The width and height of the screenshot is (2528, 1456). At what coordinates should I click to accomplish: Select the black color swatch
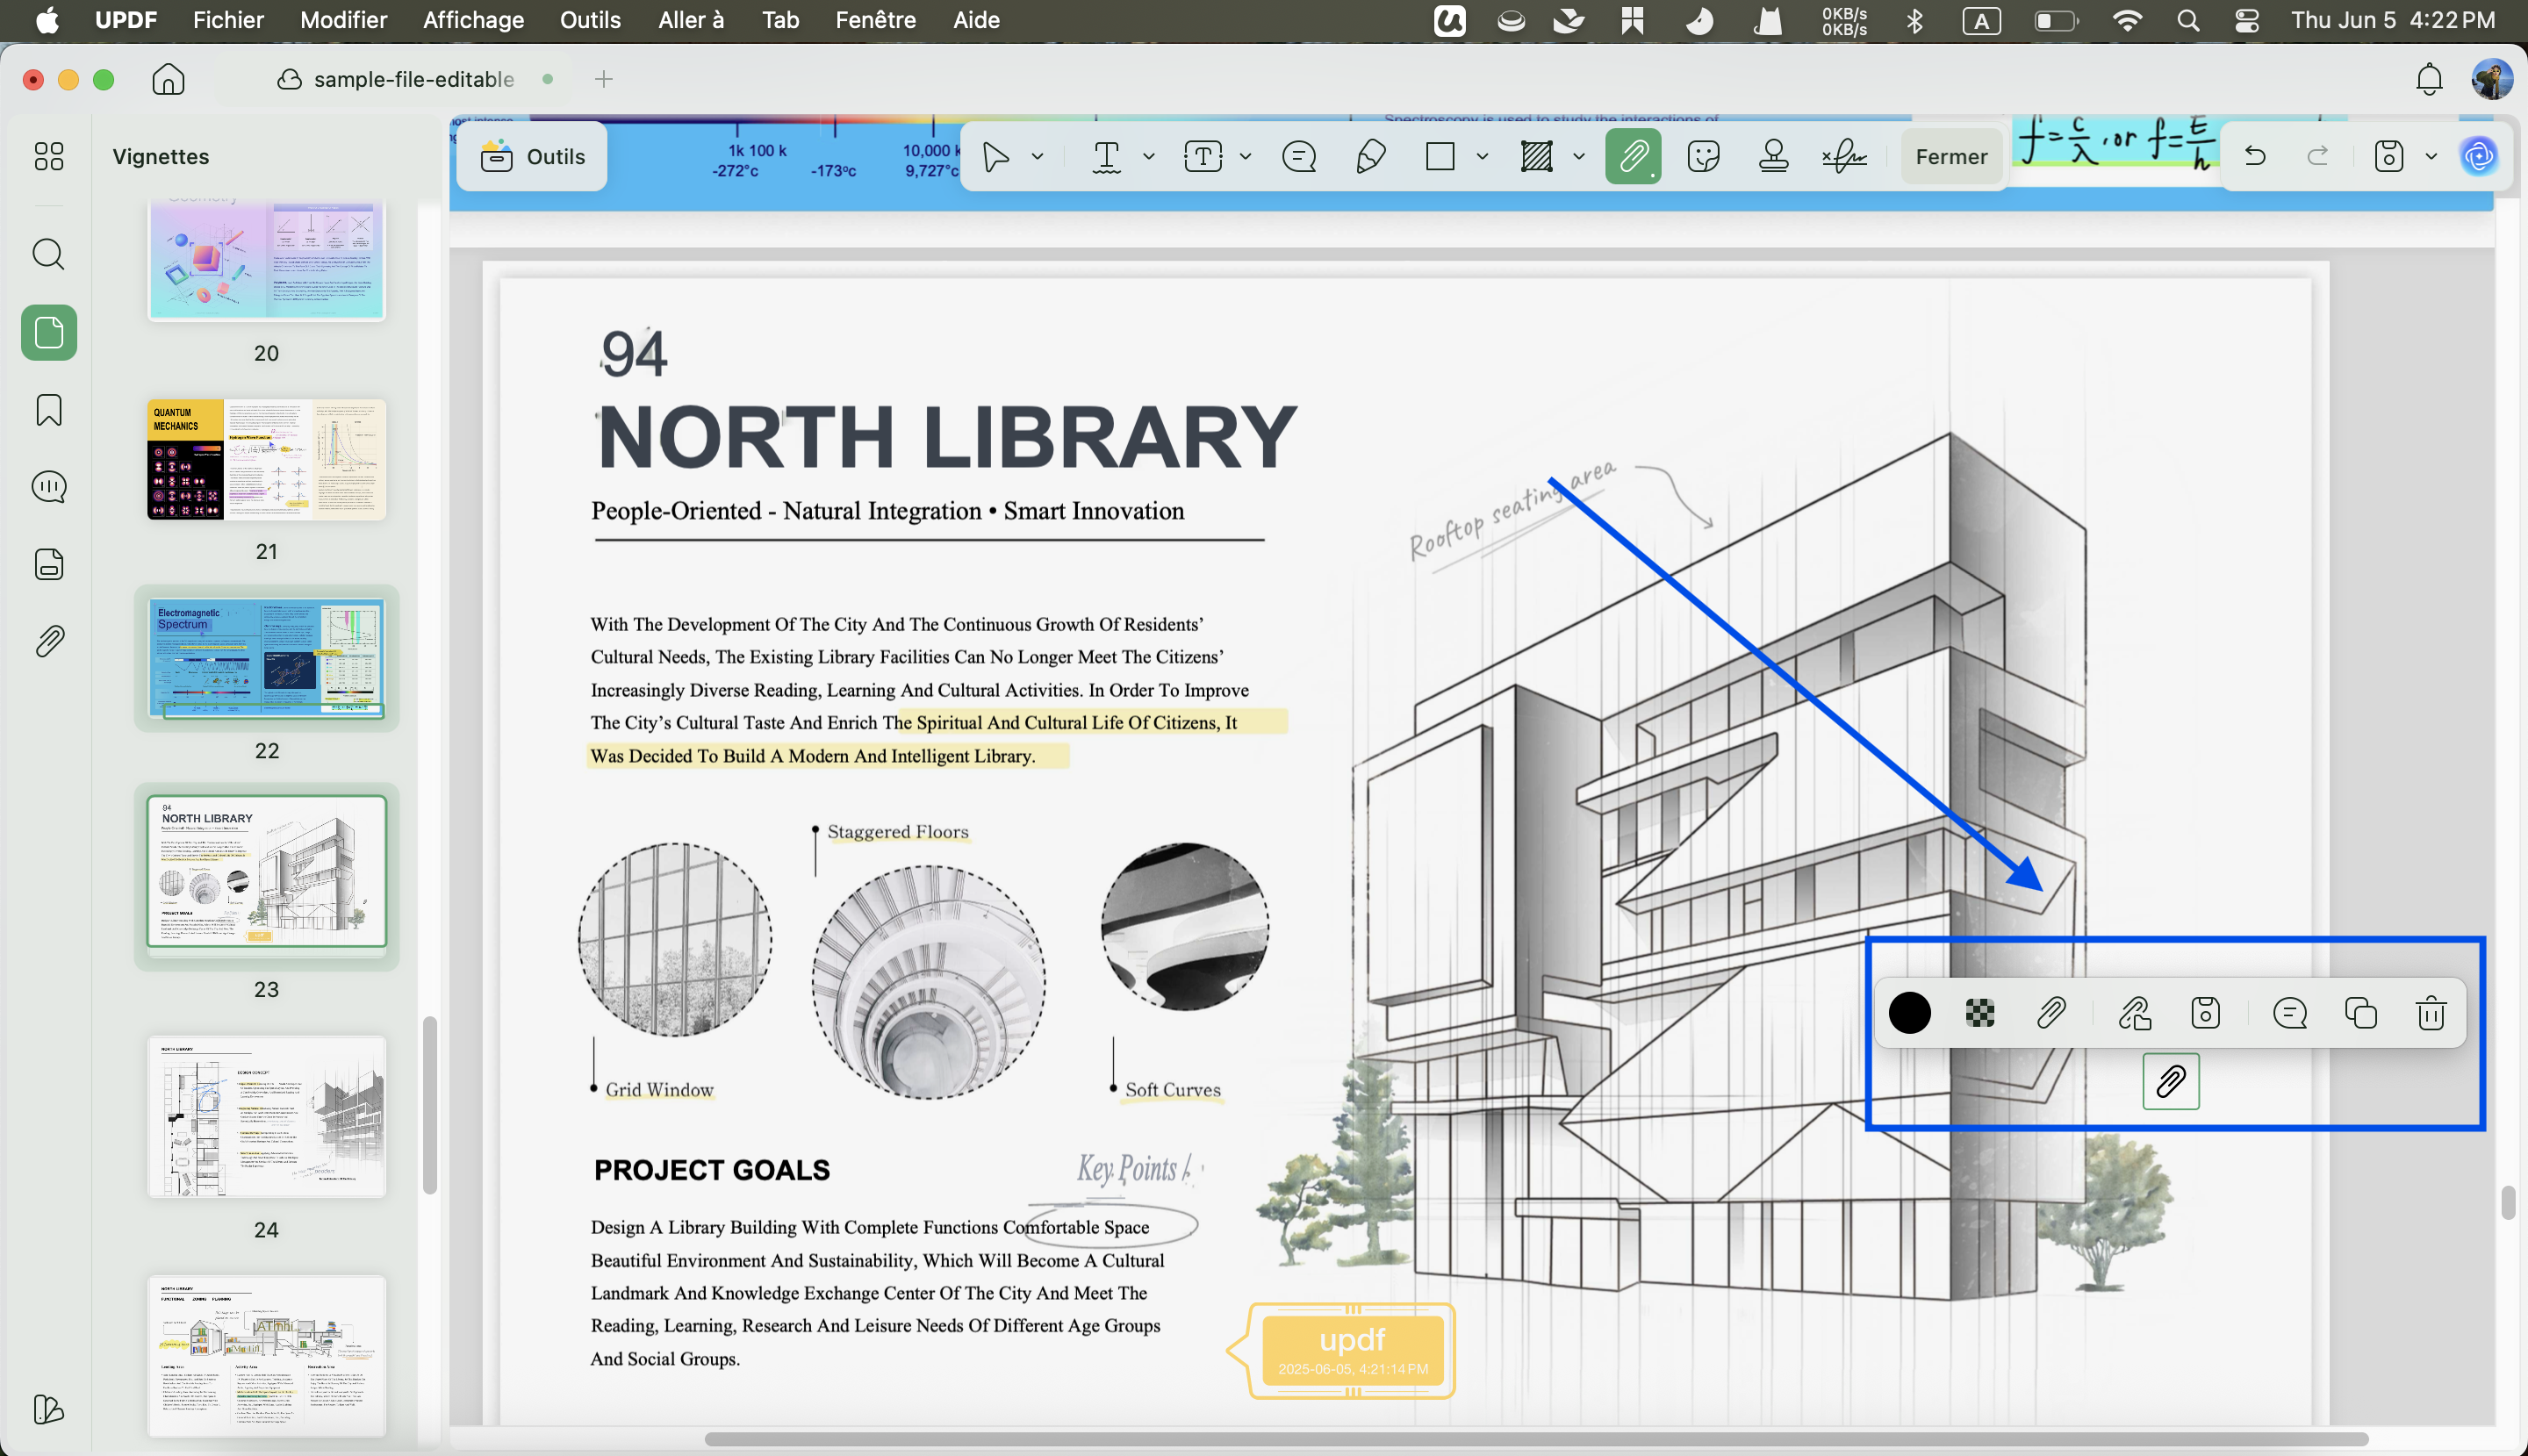[1909, 1013]
